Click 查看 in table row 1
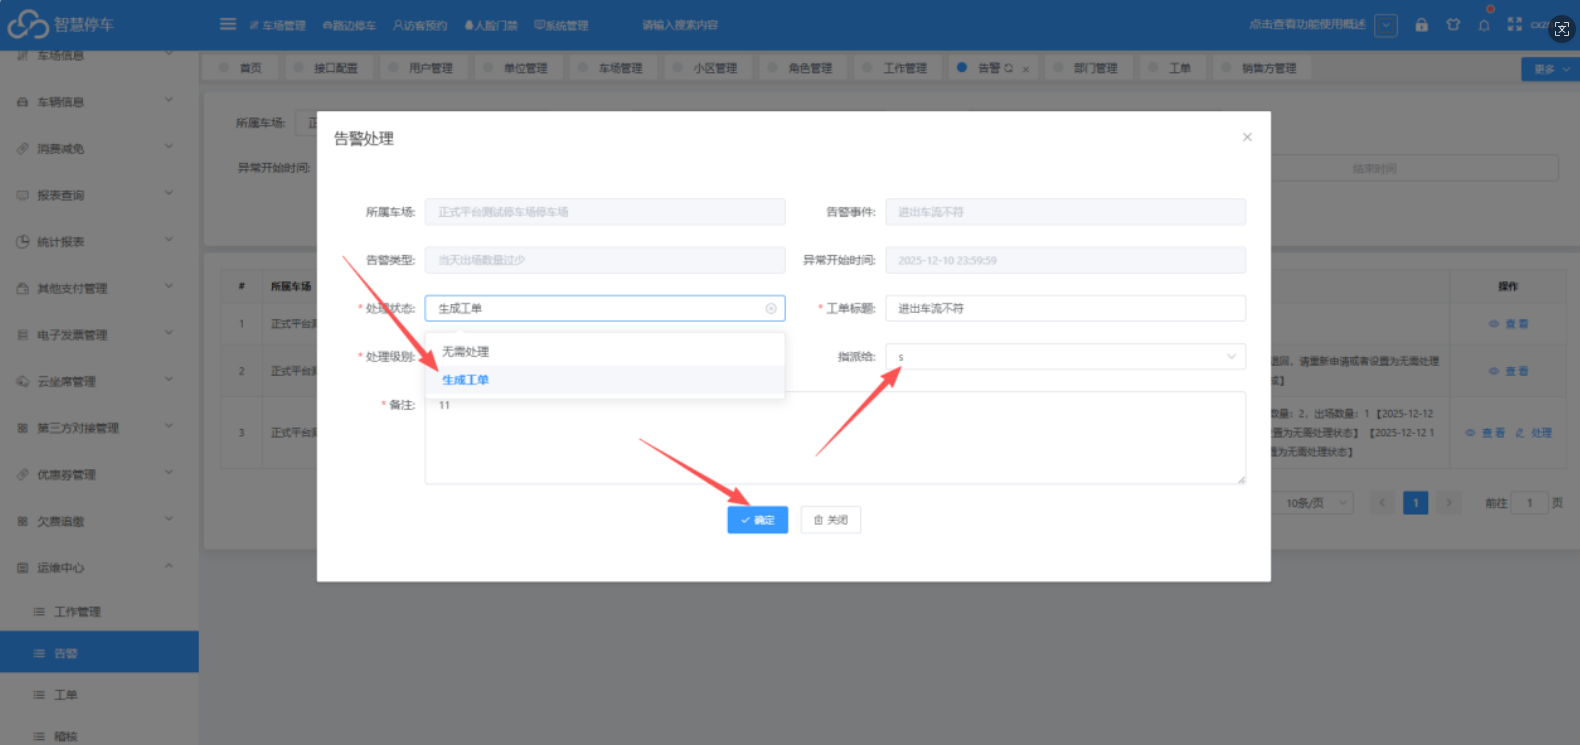 (x=1509, y=324)
